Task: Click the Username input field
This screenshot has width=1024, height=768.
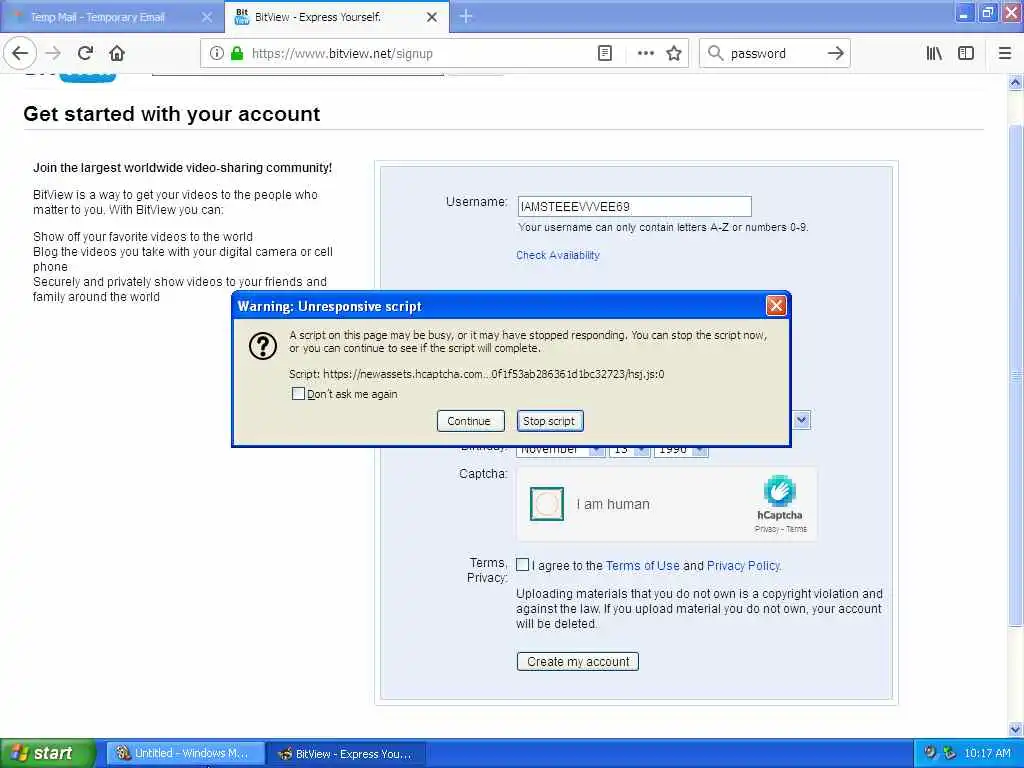Action: pyautogui.click(x=634, y=207)
